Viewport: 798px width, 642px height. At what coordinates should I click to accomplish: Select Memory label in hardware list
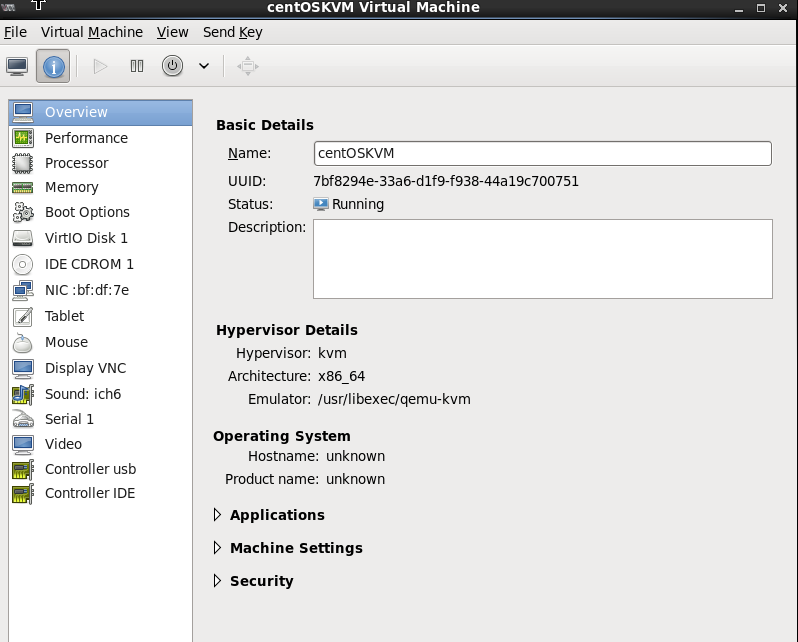(x=72, y=187)
